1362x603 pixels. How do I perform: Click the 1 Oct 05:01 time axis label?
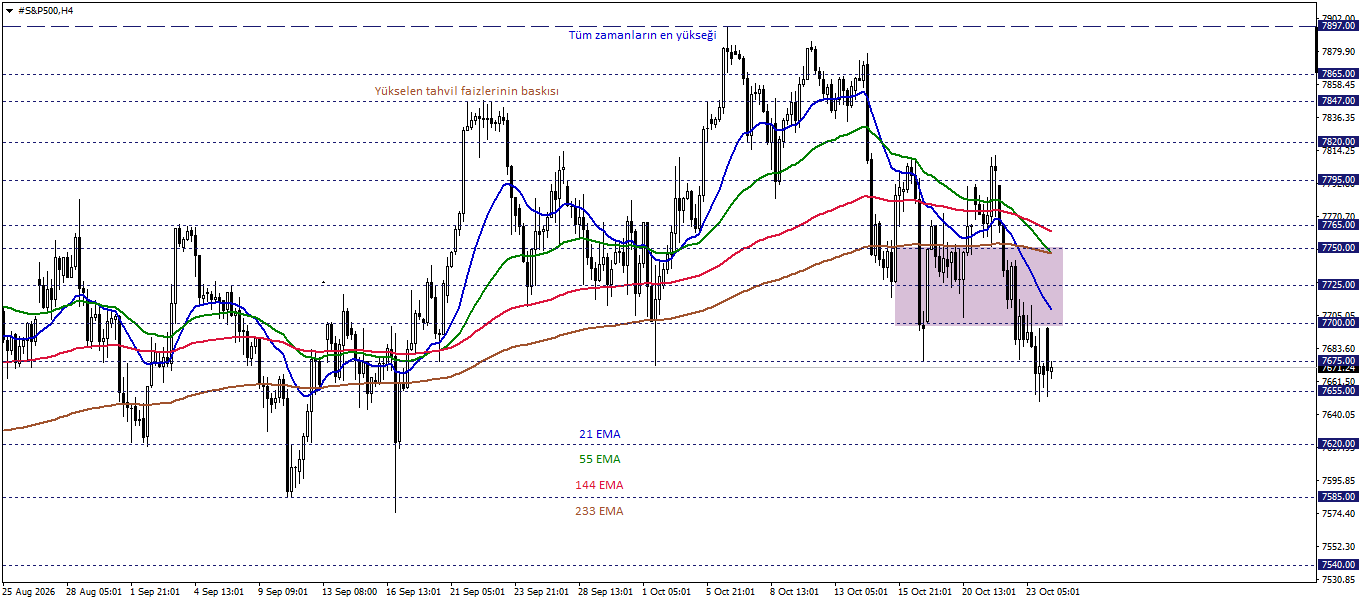[667, 592]
